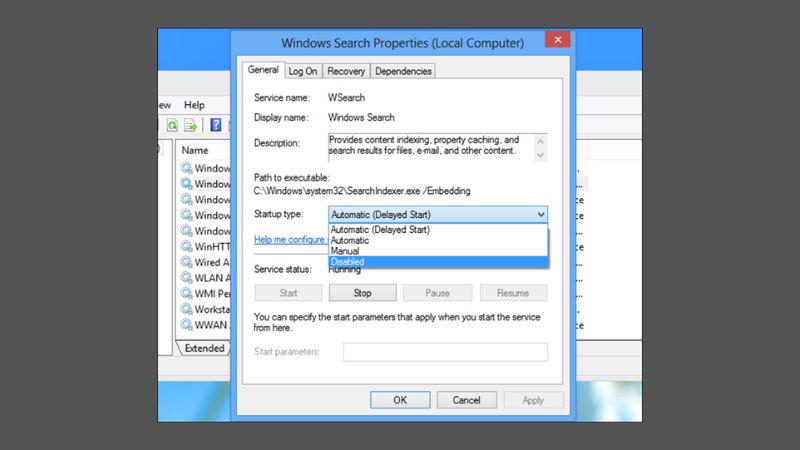800x450 pixels.
Task: Pick Automatic from startup type options
Action: point(350,240)
